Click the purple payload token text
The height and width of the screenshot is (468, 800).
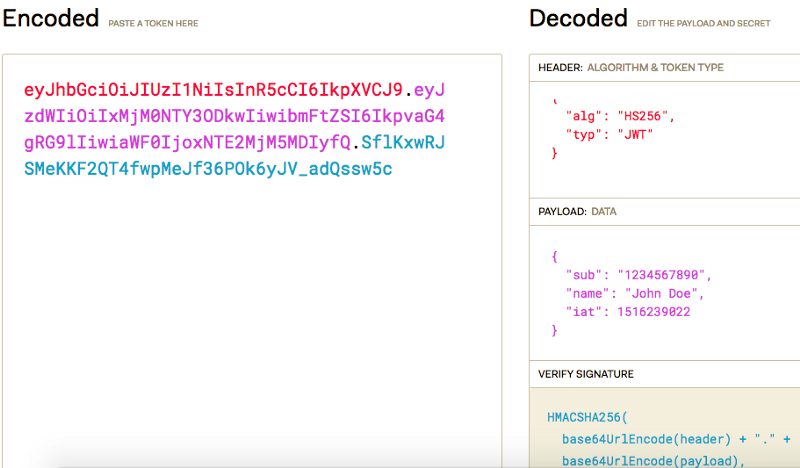(x=234, y=116)
